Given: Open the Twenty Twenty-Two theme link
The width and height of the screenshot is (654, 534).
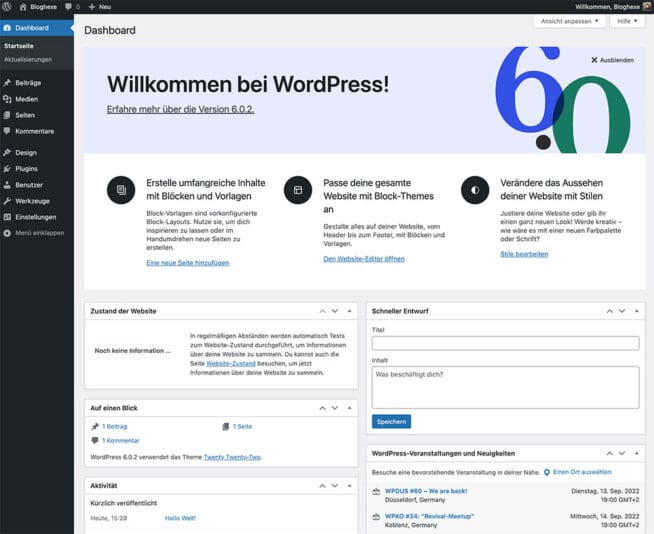Looking at the screenshot, I should point(232,457).
